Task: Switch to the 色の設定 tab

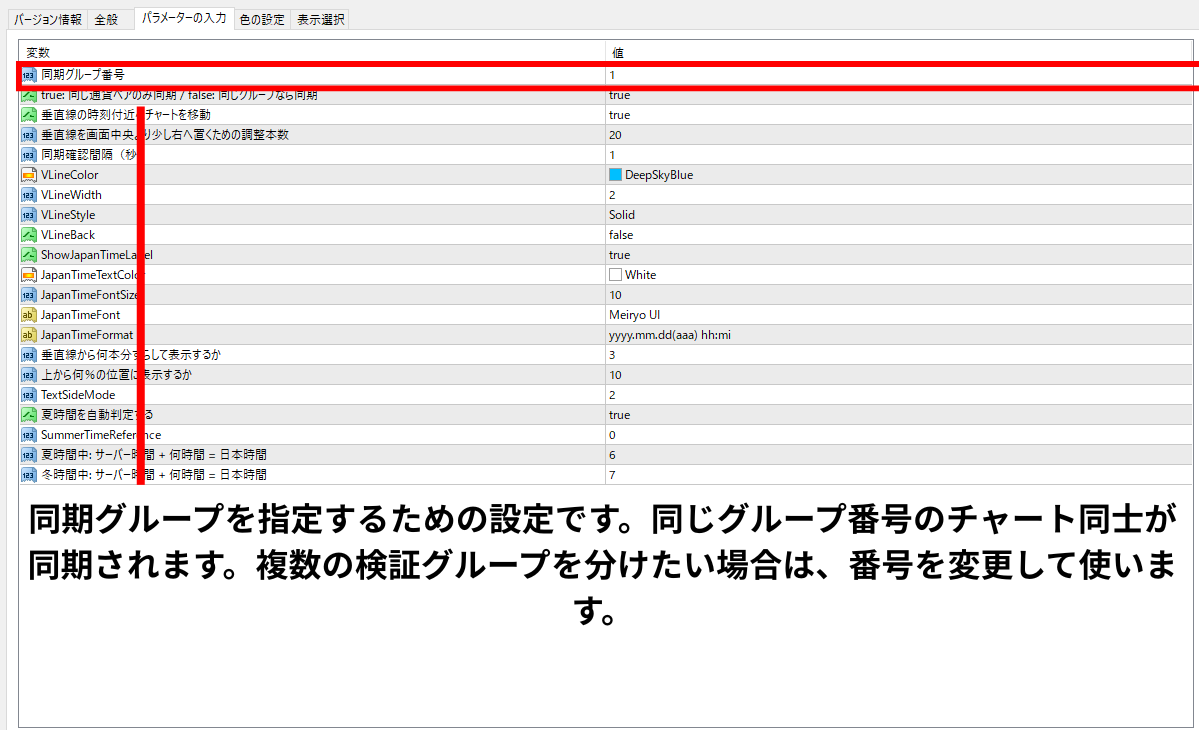Action: [x=262, y=19]
